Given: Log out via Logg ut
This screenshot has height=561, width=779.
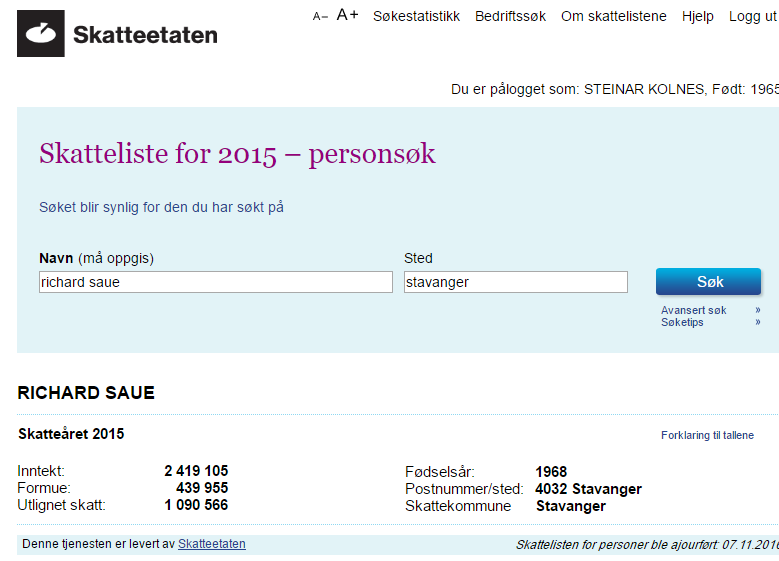Looking at the screenshot, I should pos(752,16).
